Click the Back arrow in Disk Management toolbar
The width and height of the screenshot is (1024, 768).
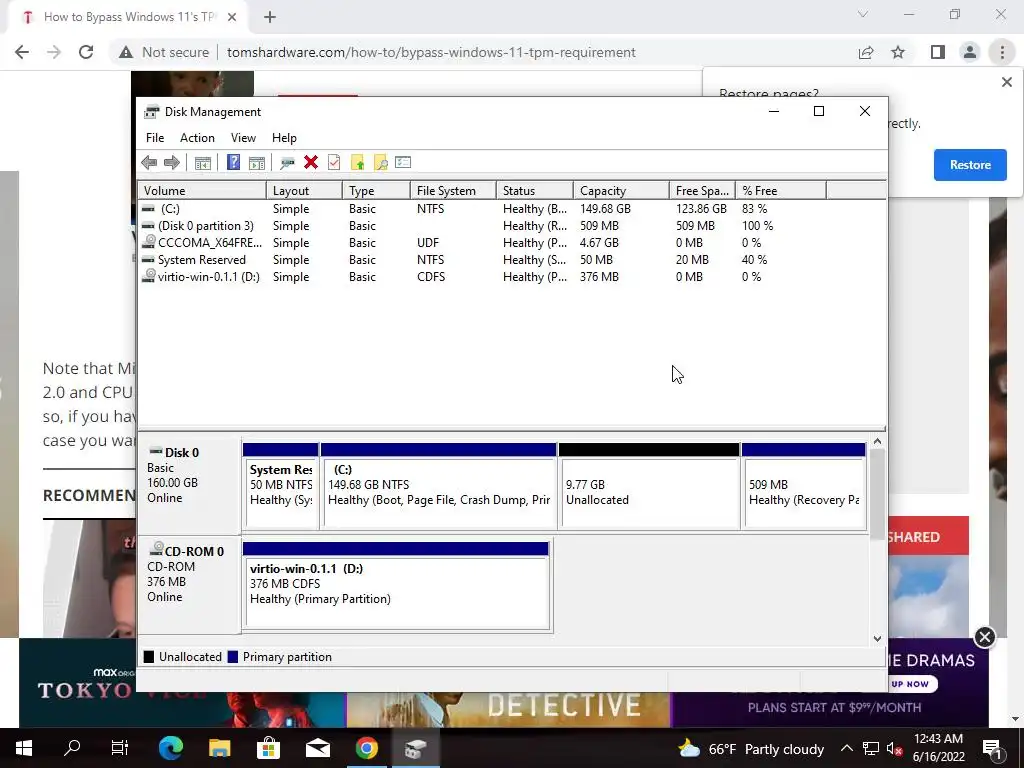(x=149, y=163)
